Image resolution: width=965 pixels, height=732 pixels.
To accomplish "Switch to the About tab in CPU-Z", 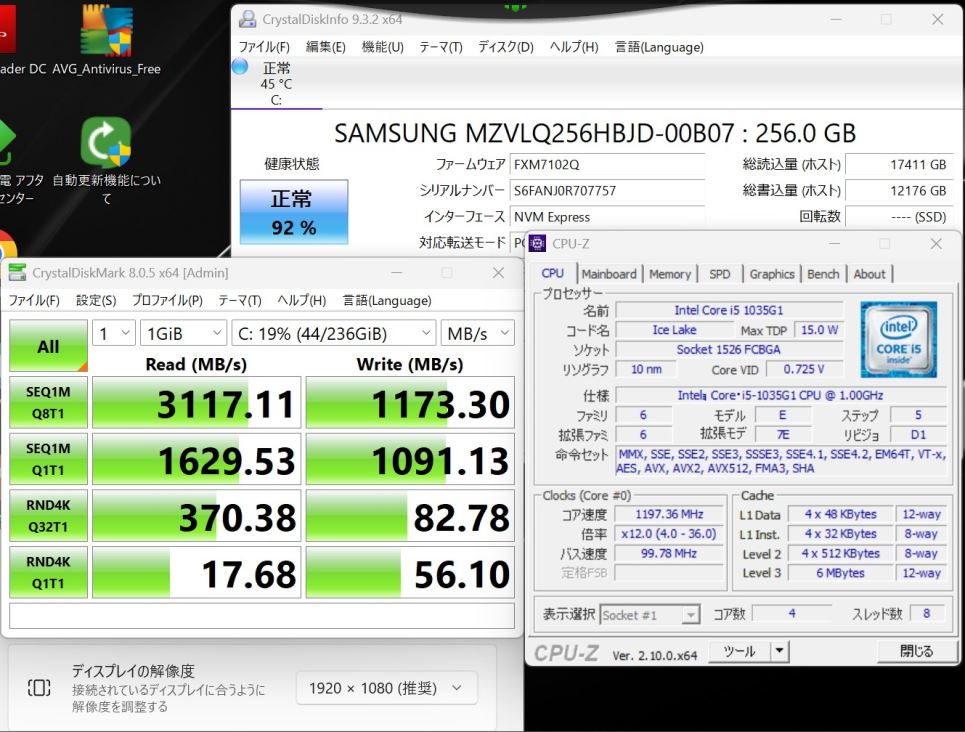I will point(869,274).
